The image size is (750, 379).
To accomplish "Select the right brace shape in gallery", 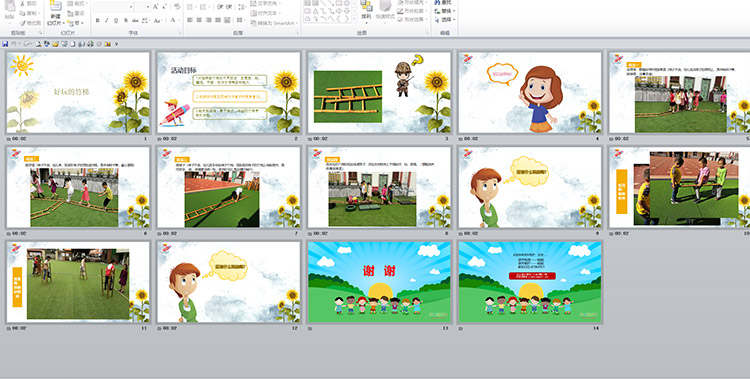I will [x=346, y=19].
